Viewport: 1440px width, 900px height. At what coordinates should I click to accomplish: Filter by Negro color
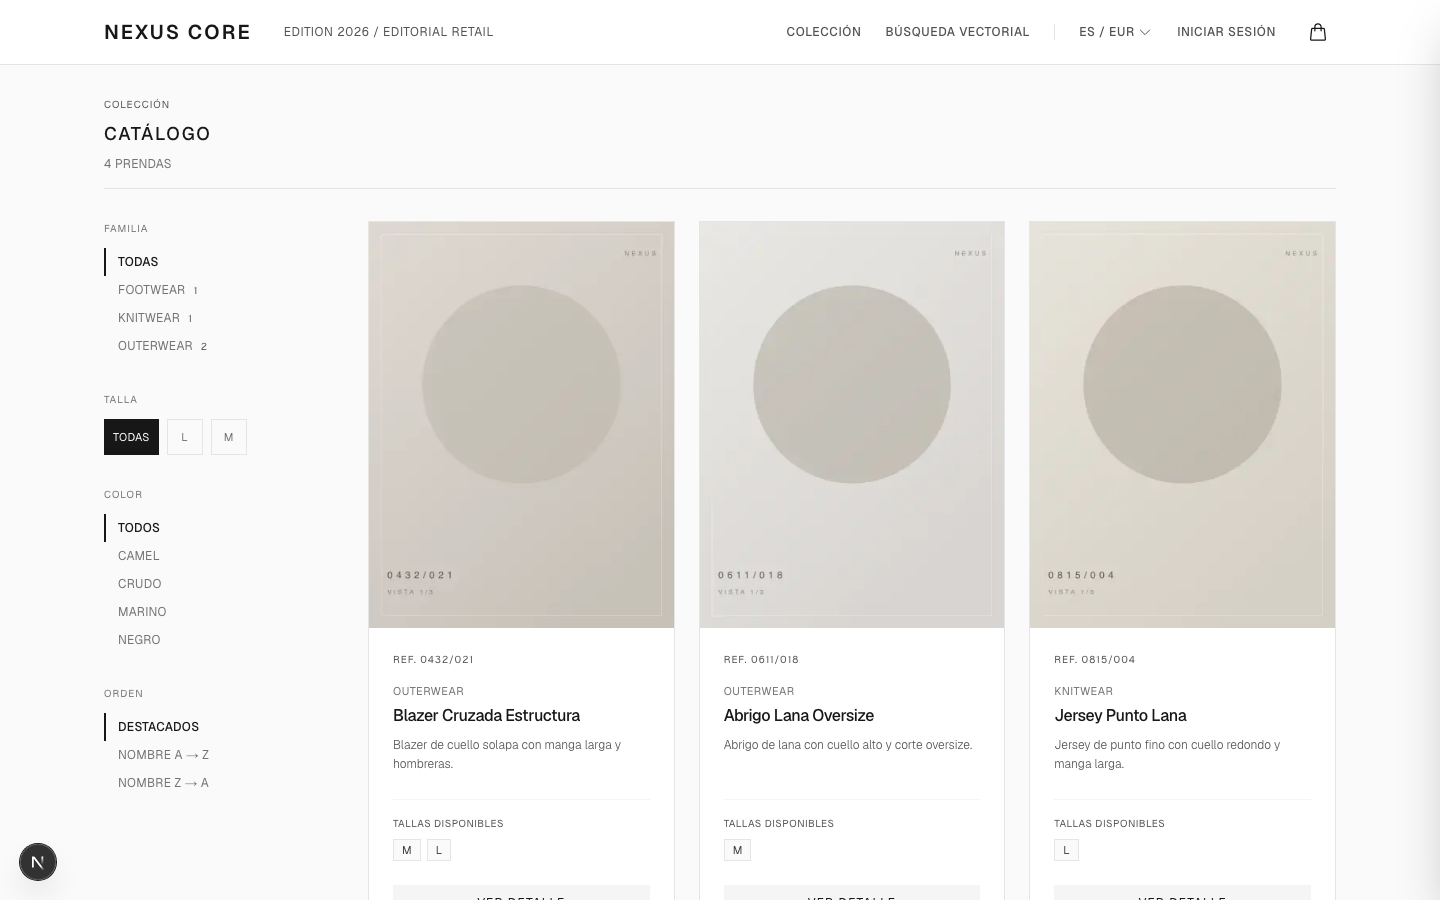(x=139, y=640)
